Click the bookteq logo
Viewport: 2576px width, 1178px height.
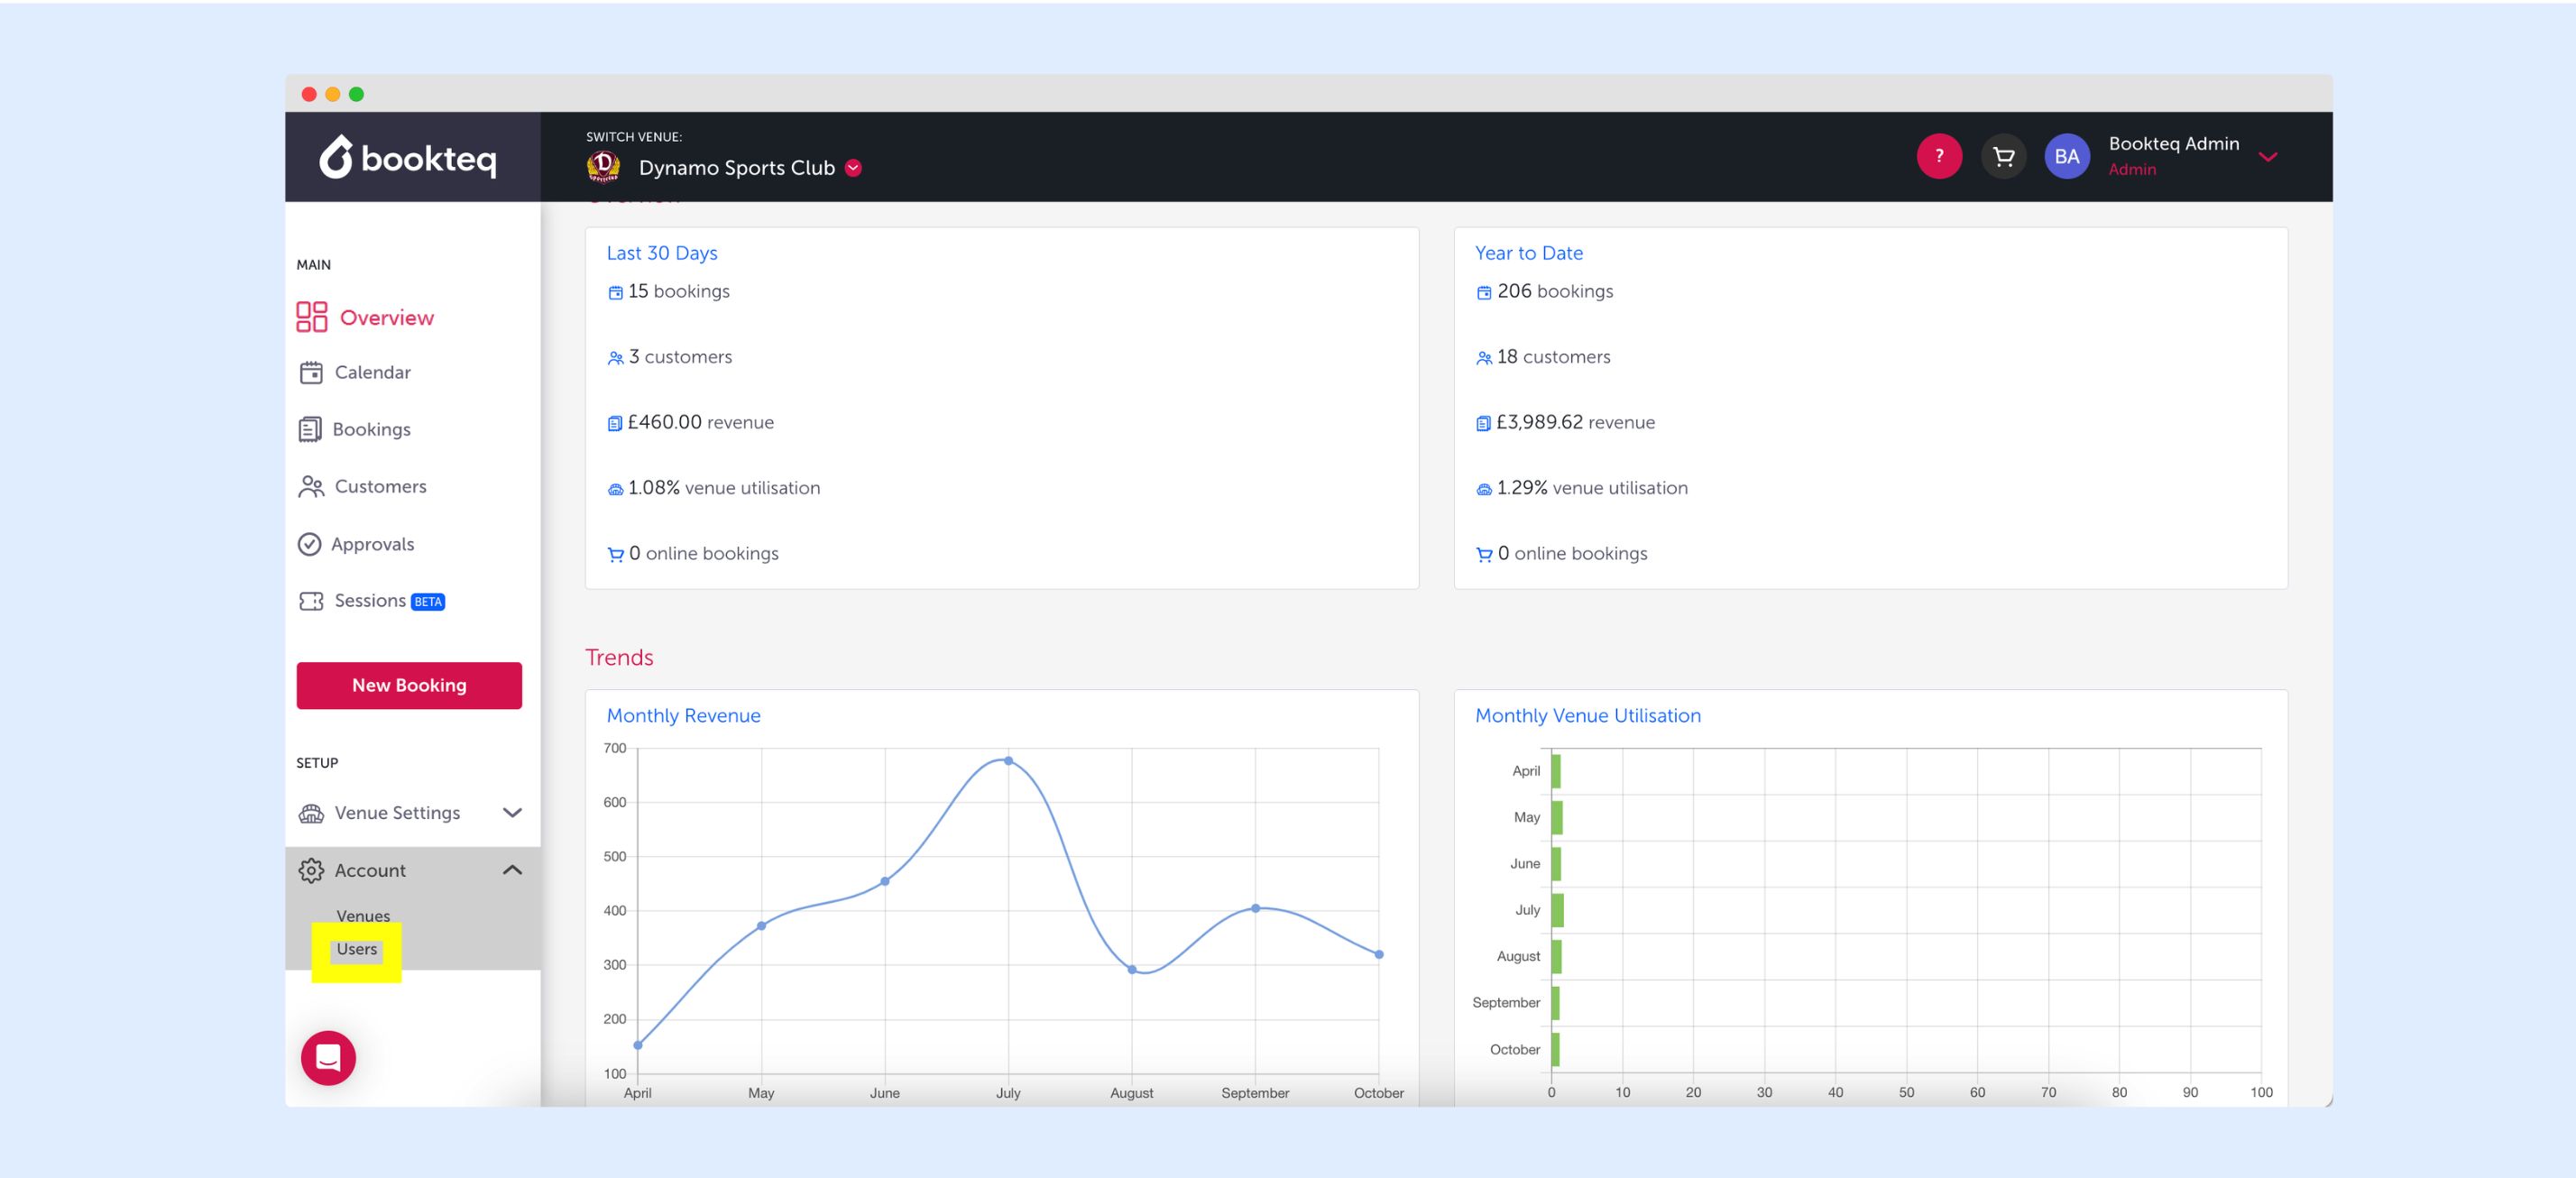pos(408,158)
